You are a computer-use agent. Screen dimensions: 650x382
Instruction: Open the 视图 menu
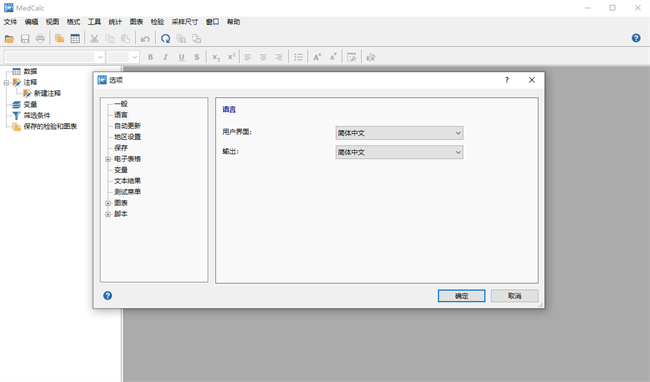pos(52,22)
